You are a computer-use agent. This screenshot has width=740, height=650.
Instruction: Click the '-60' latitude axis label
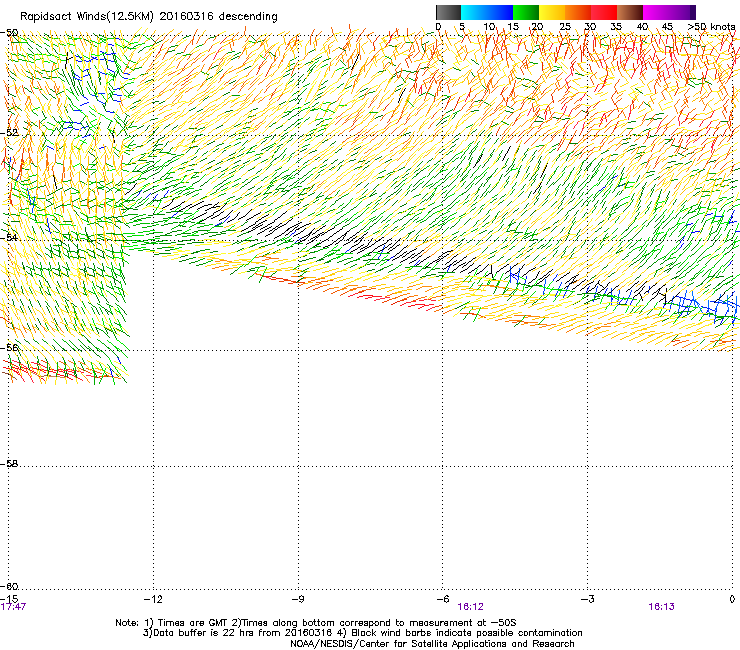10,586
